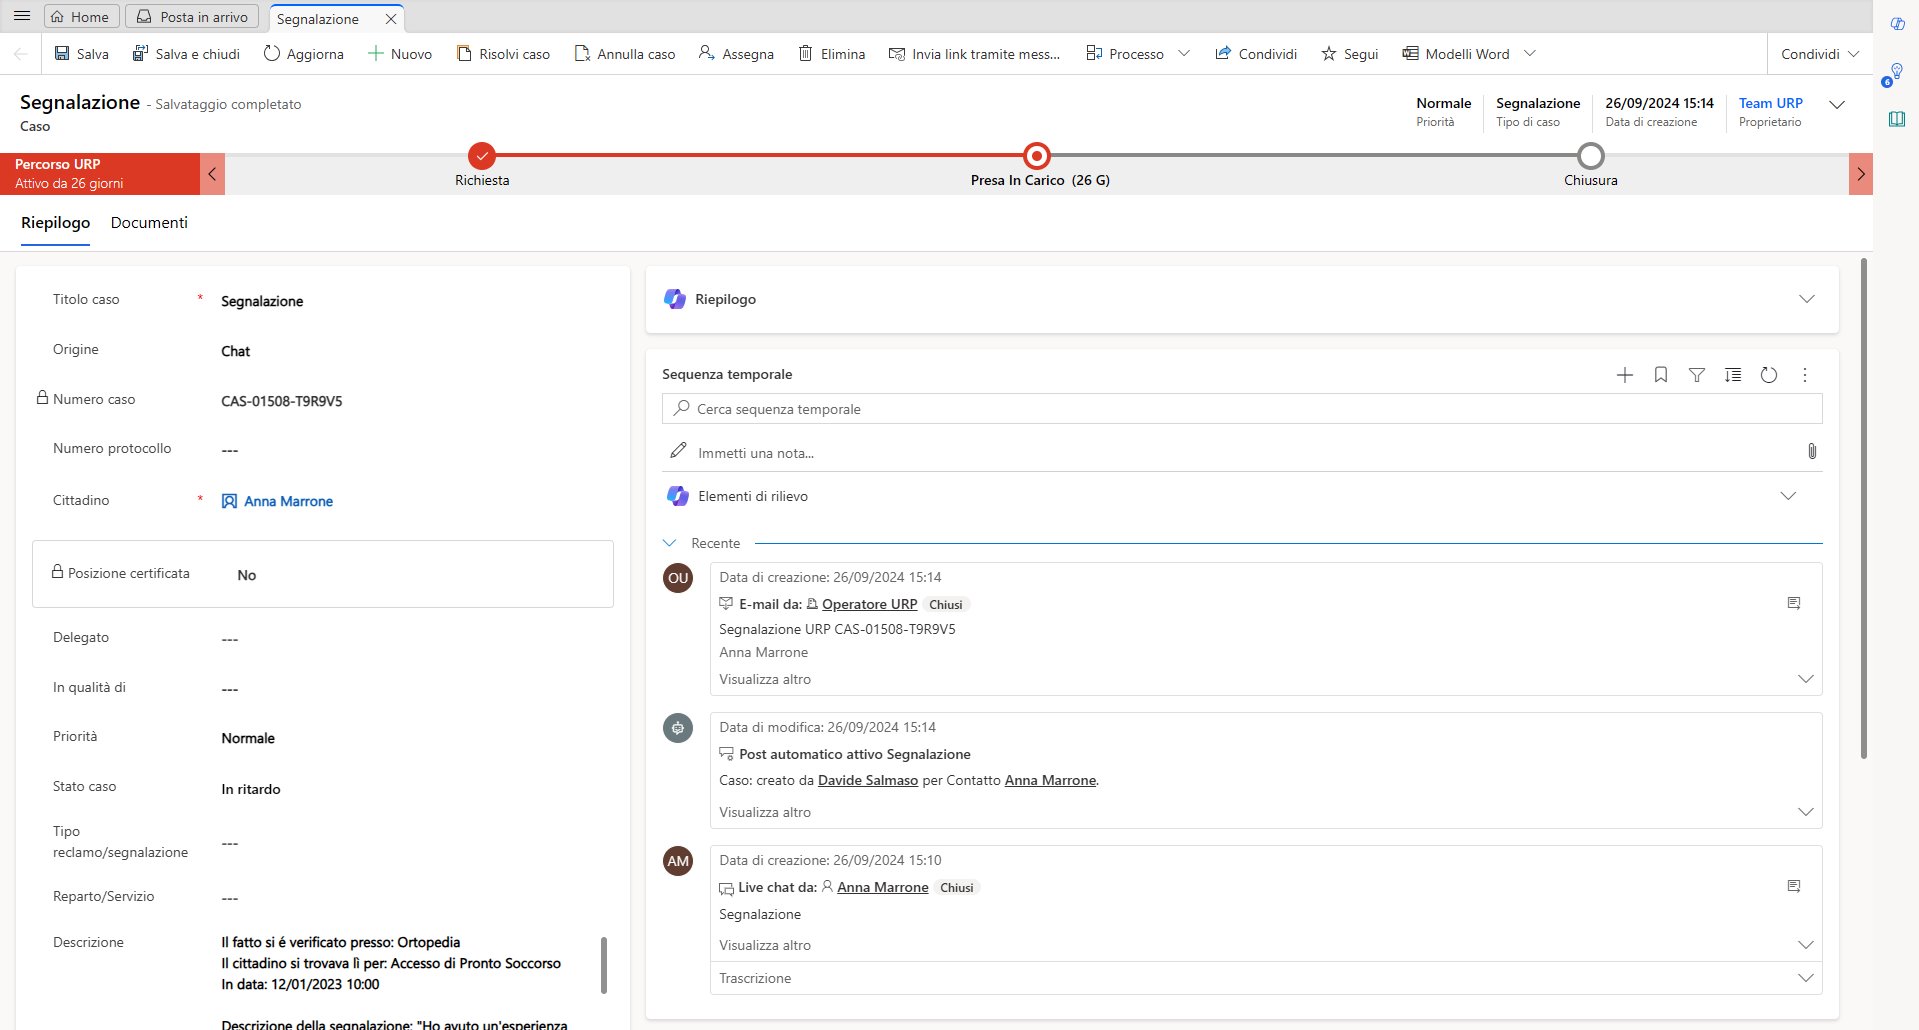This screenshot has height=1030, width=1919.
Task: Click the Cerca sequenza temporale search field
Action: pyautogui.click(x=1240, y=409)
